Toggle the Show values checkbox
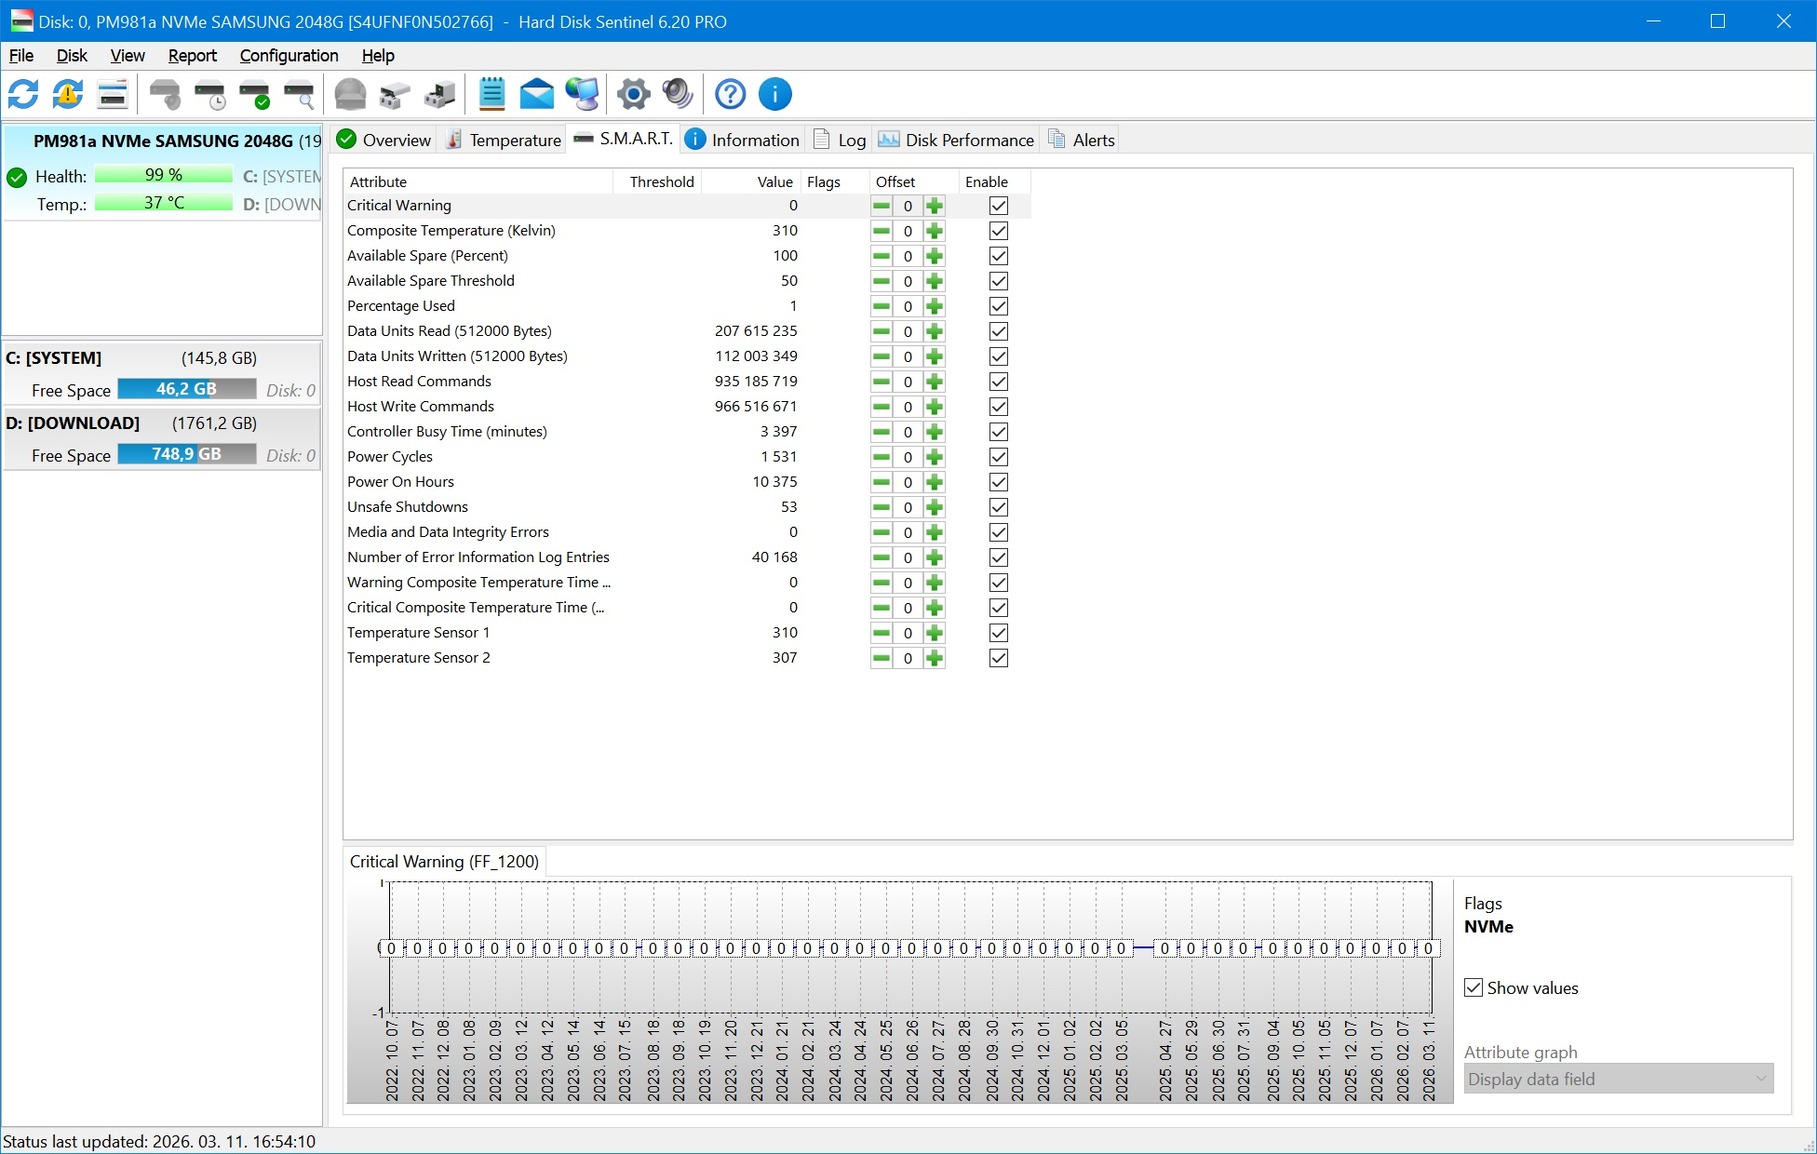Screen dimensions: 1817x1154 click(x=1473, y=988)
